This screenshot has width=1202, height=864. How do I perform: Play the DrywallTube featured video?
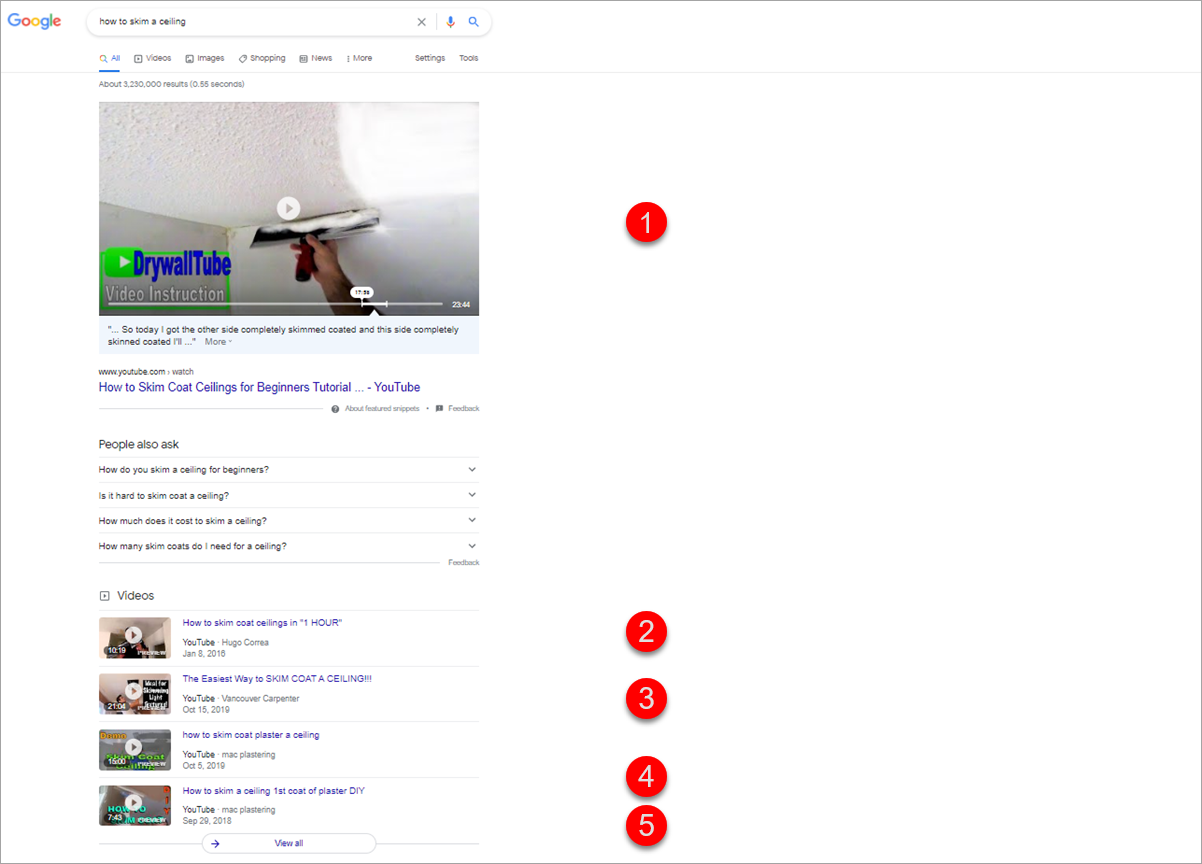(x=288, y=208)
